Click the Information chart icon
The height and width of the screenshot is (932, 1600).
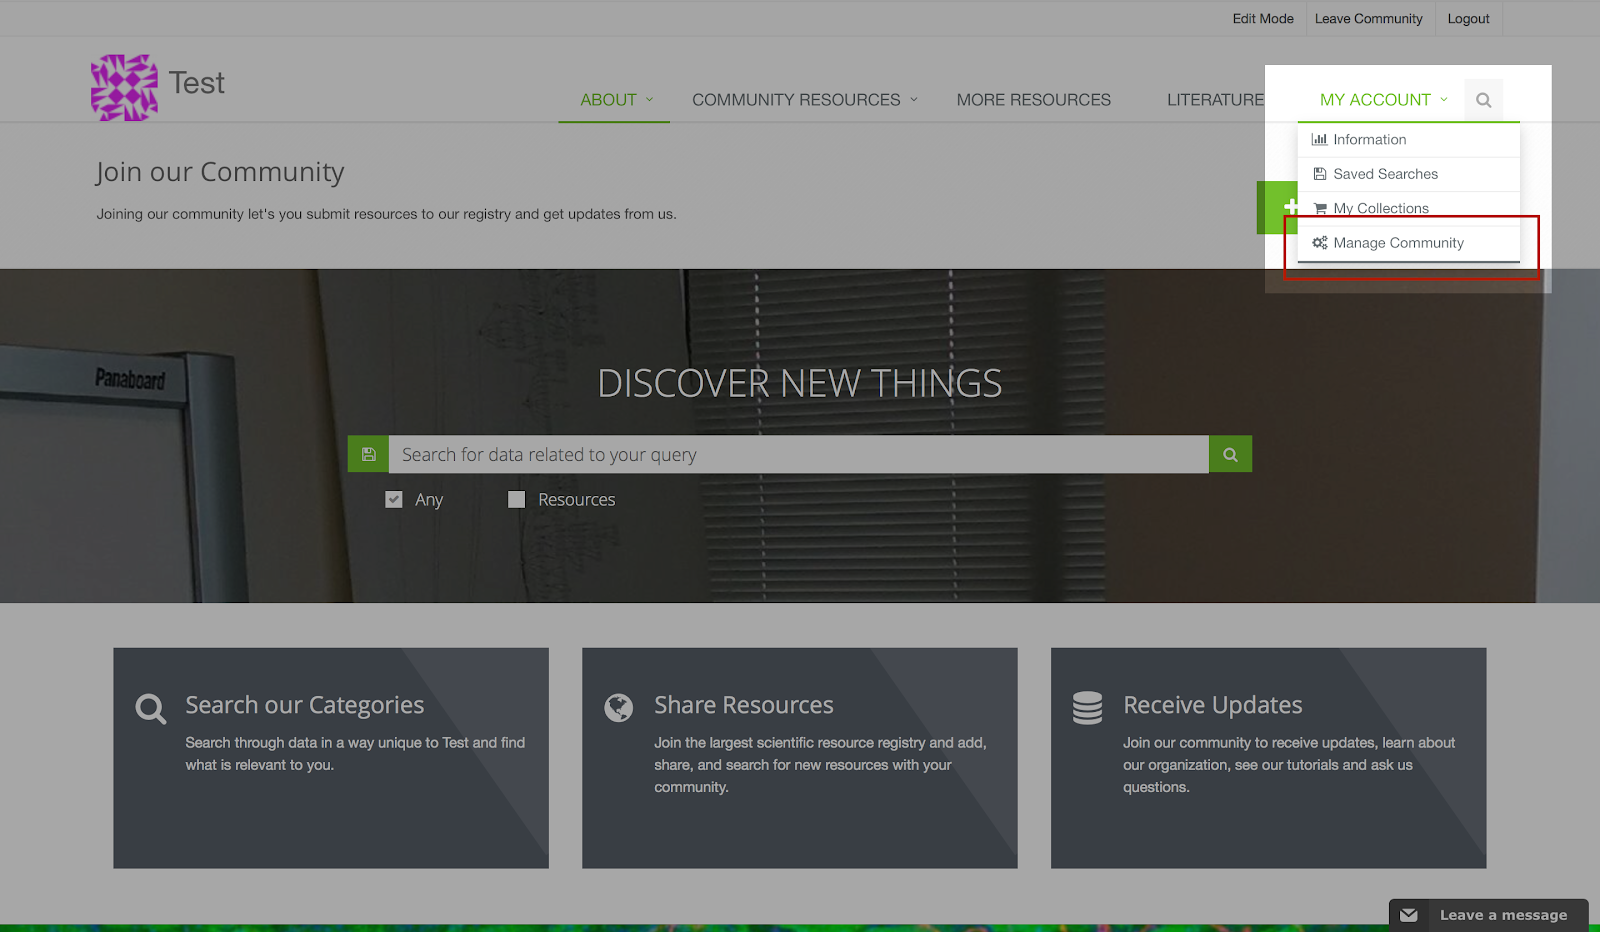coord(1320,140)
